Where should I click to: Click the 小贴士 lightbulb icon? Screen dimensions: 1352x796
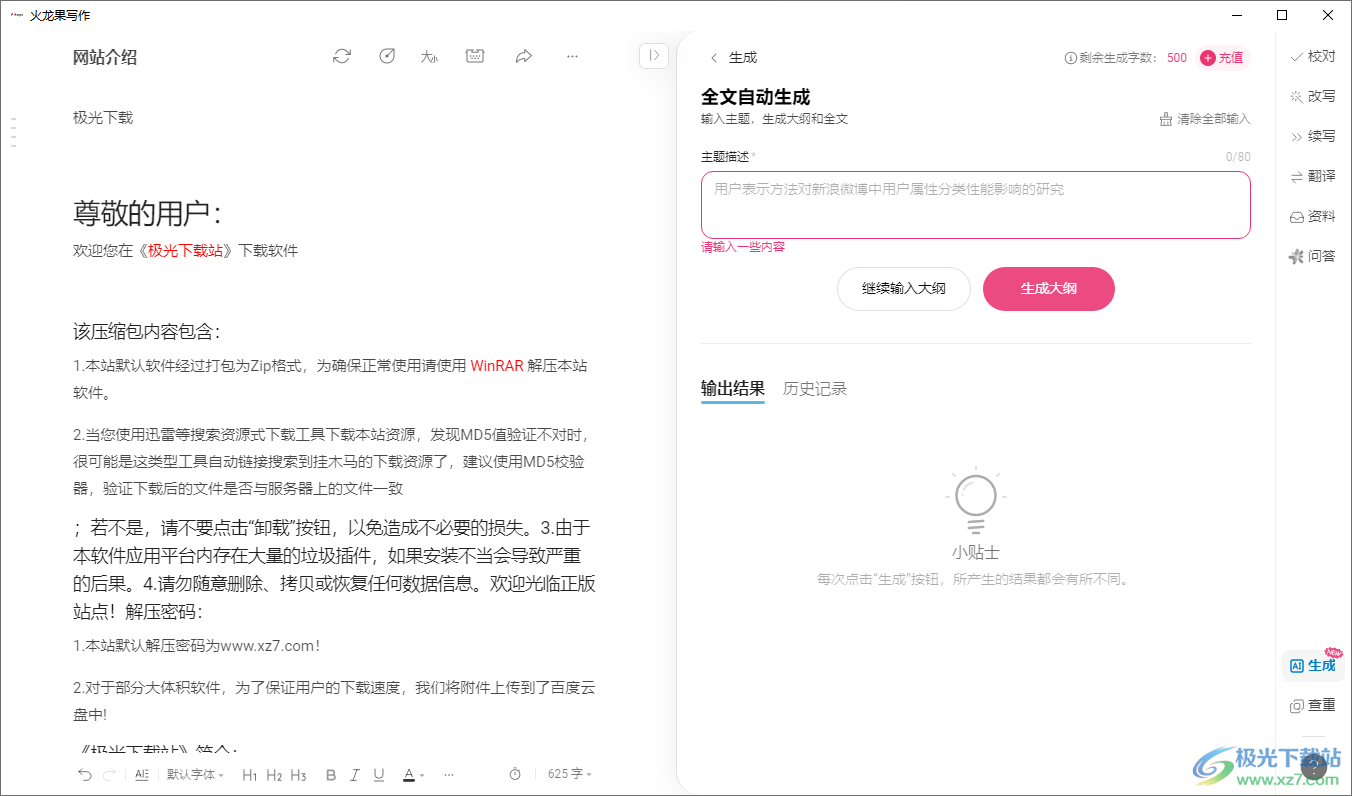click(x=976, y=501)
